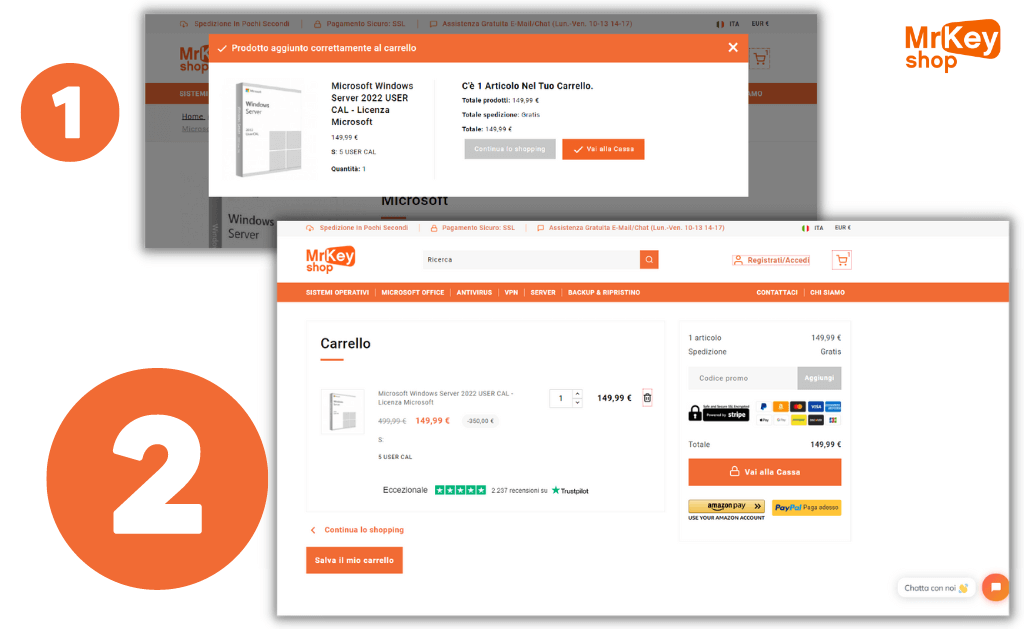Screen dimensions: 1024x629
Task: Click the back chevron beside Continua lo shopping
Action: 313,530
